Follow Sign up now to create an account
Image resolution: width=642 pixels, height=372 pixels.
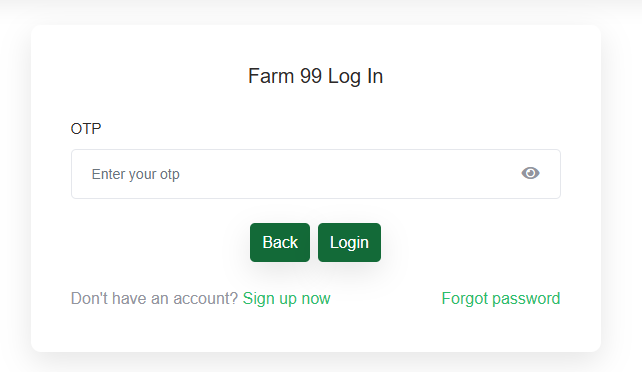(287, 299)
